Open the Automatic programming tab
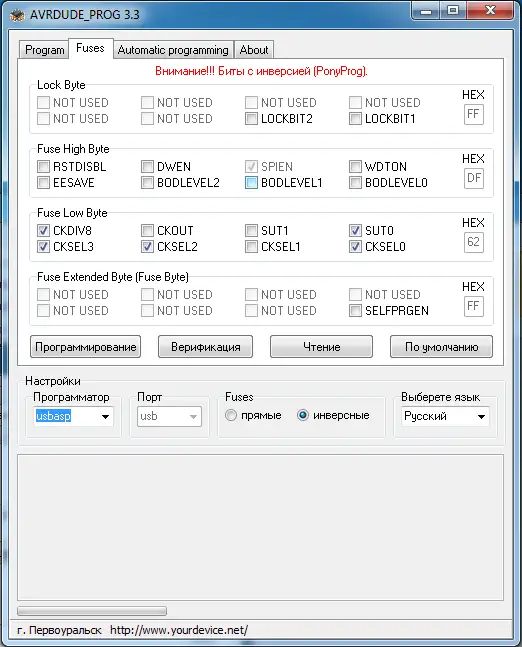 coord(173,50)
